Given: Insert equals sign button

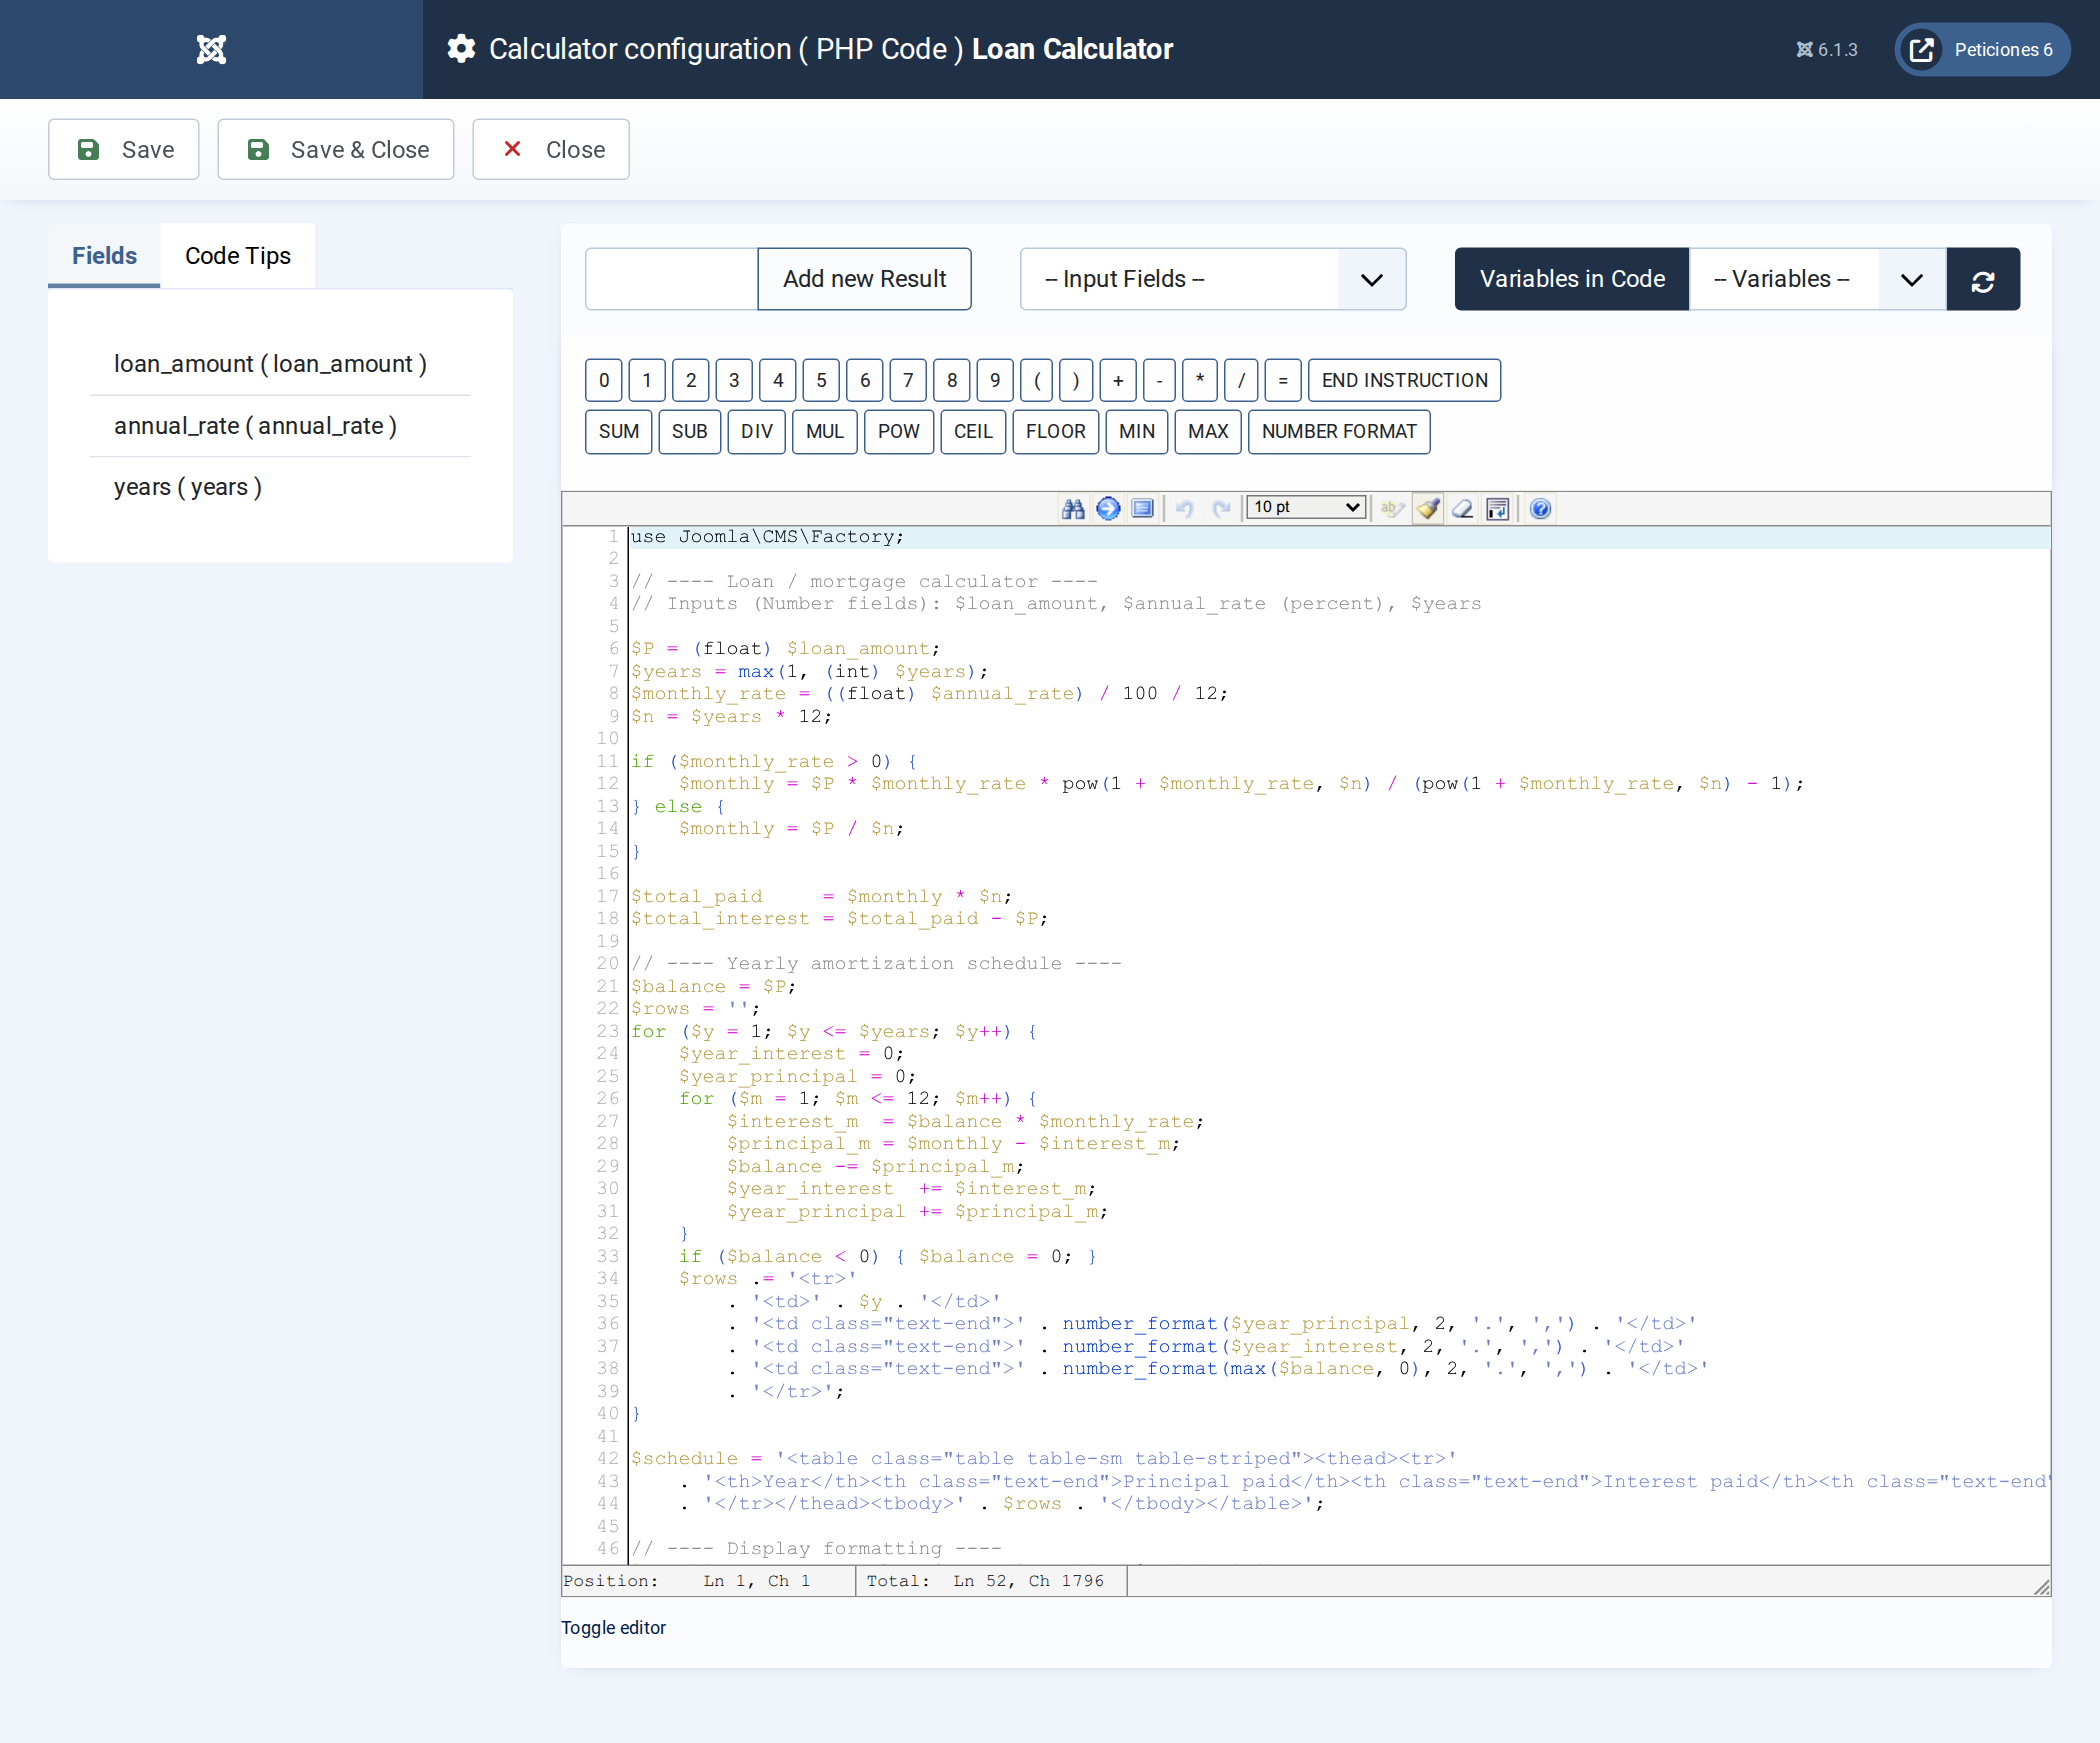Looking at the screenshot, I should [x=1283, y=380].
